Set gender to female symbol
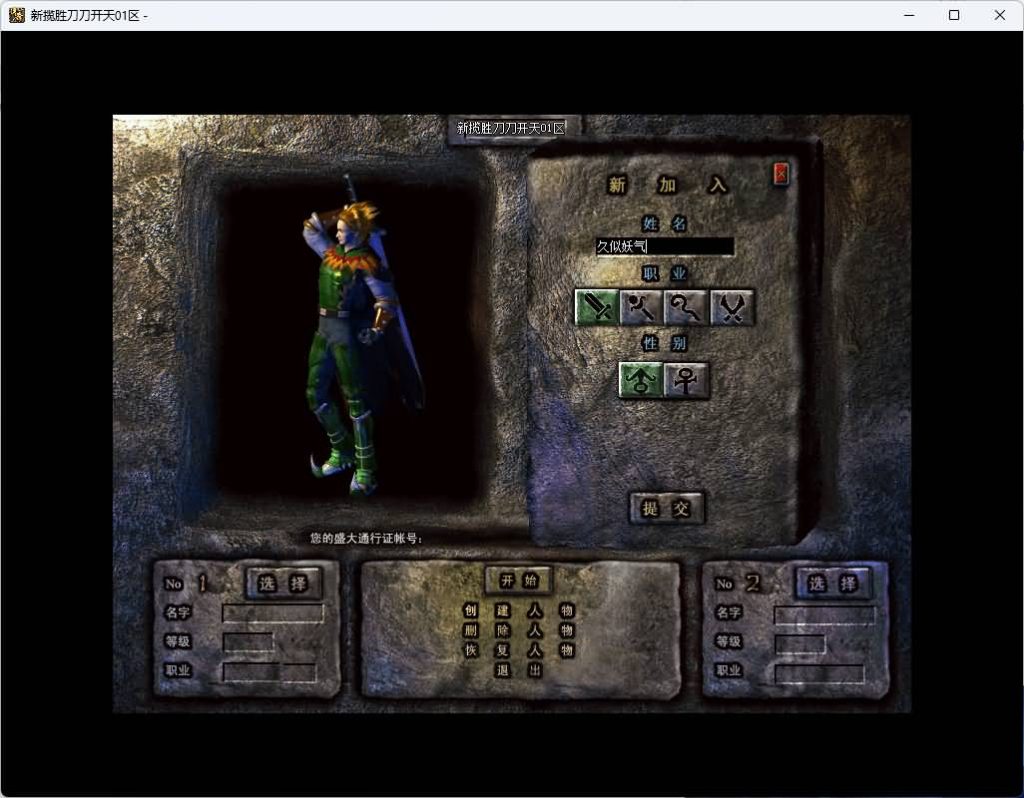1024x798 pixels. coord(686,380)
